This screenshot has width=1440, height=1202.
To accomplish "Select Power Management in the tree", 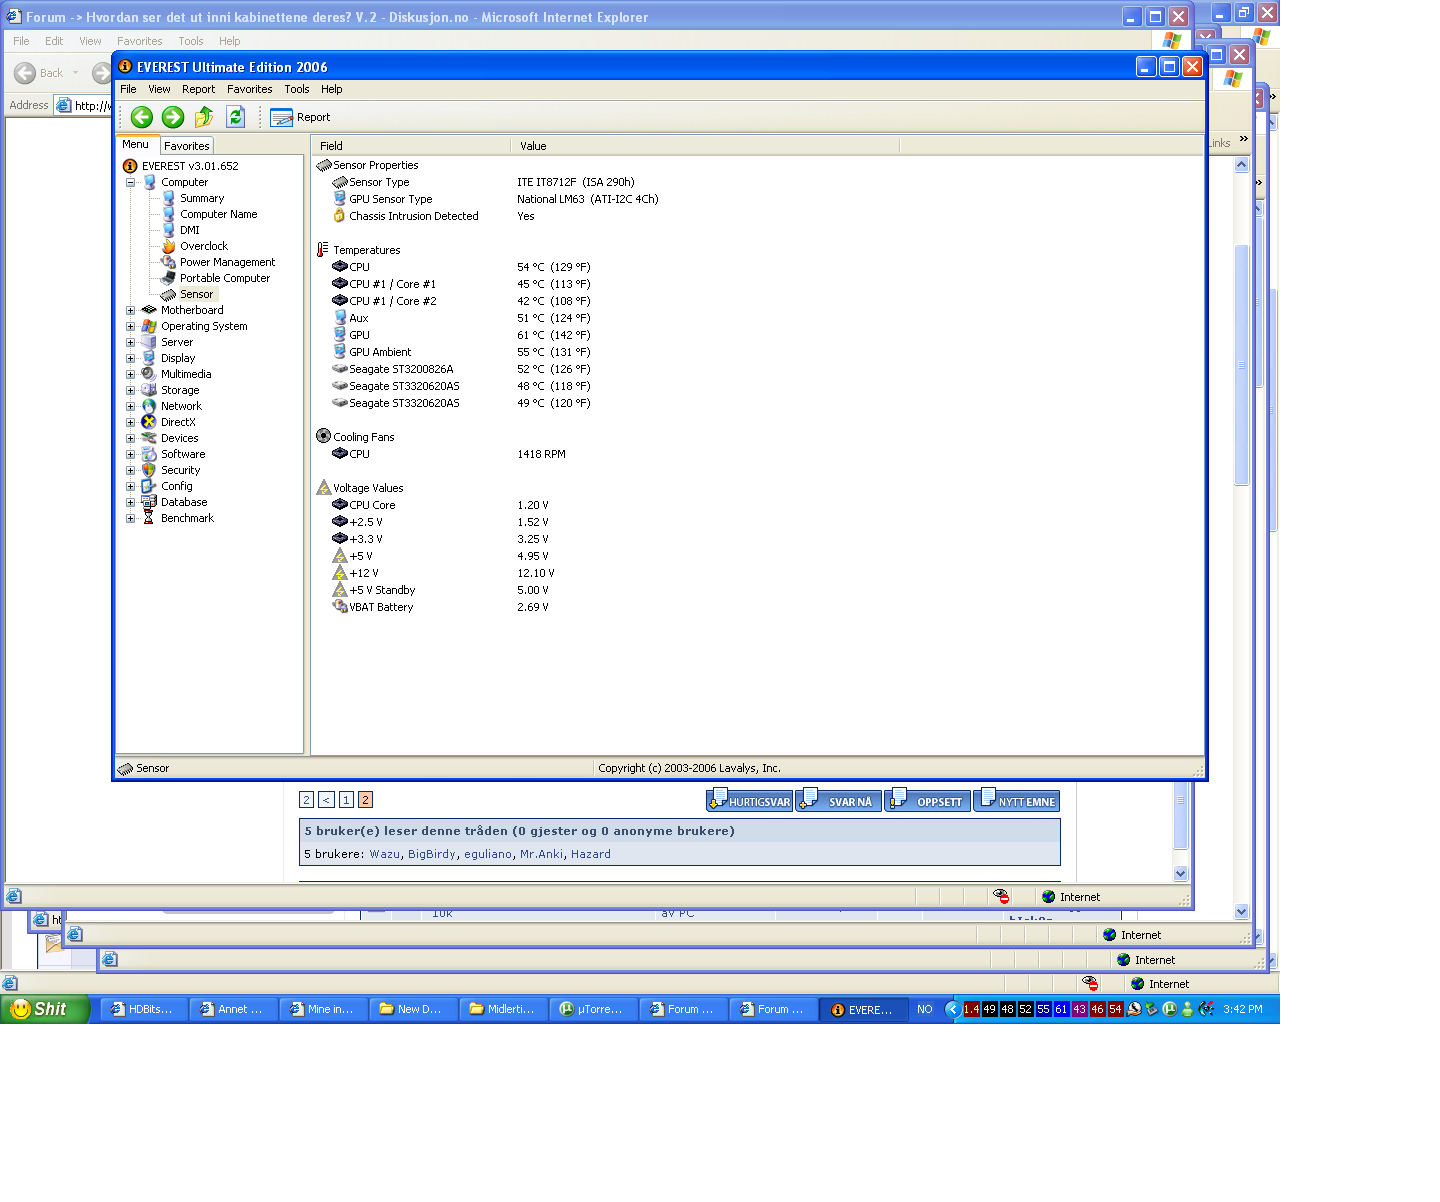I will (227, 262).
